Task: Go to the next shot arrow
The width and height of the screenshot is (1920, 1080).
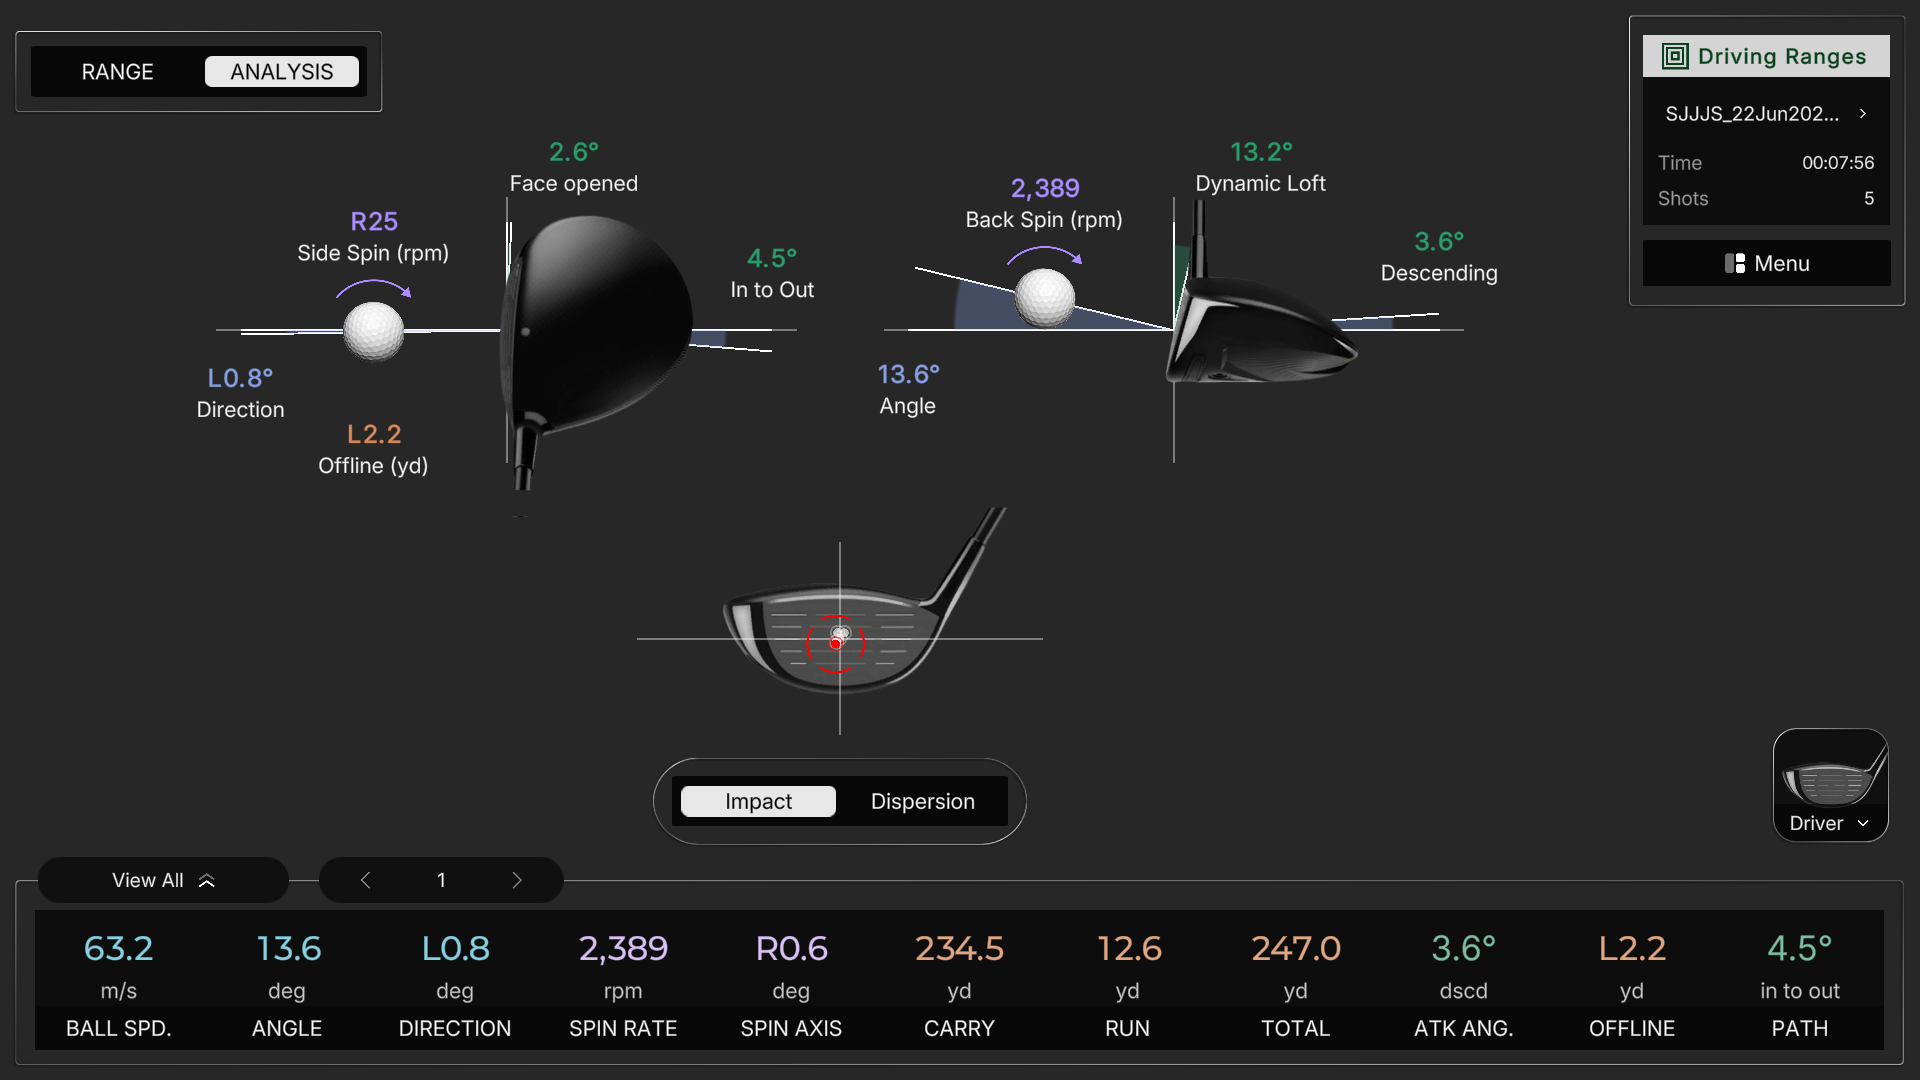Action: click(516, 880)
